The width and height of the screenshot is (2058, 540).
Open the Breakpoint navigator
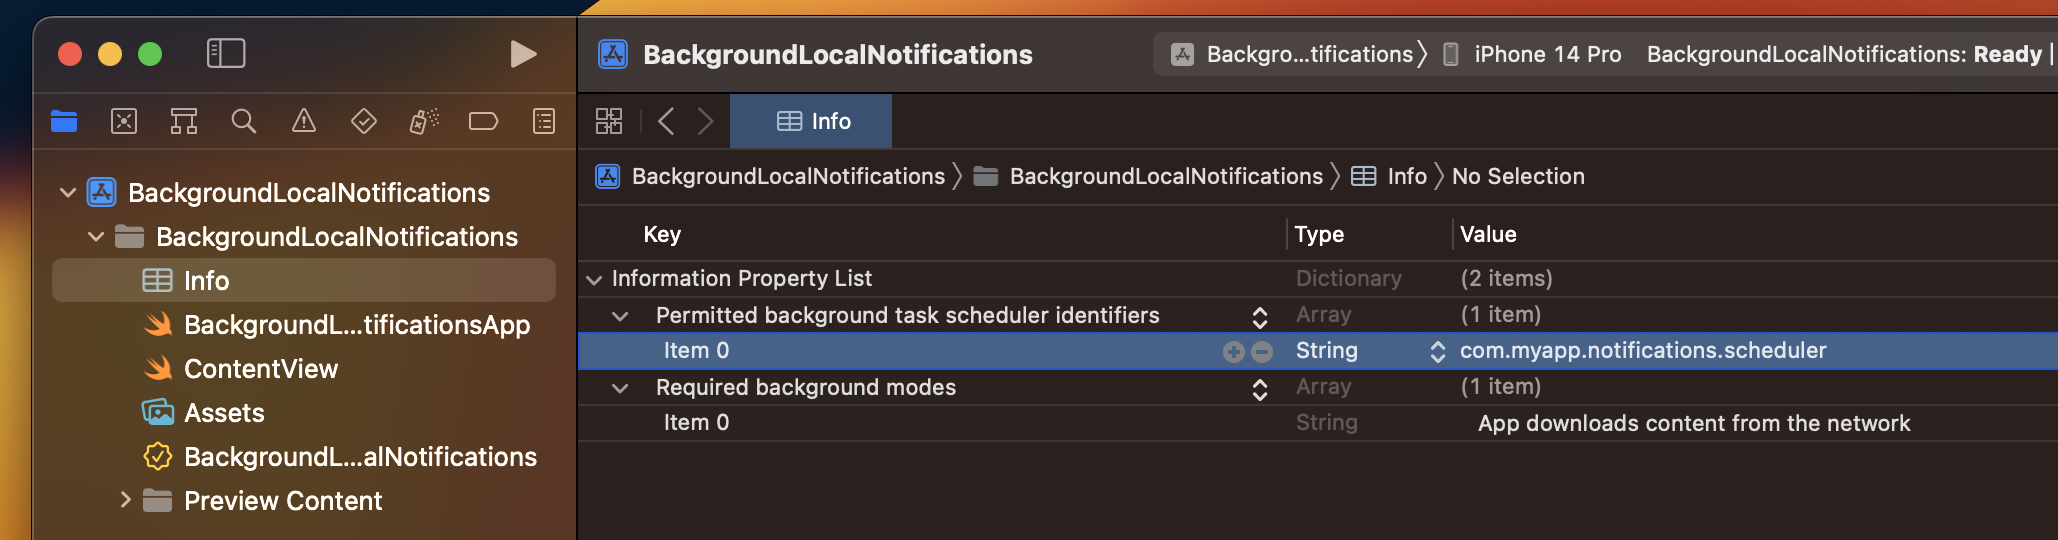click(484, 121)
